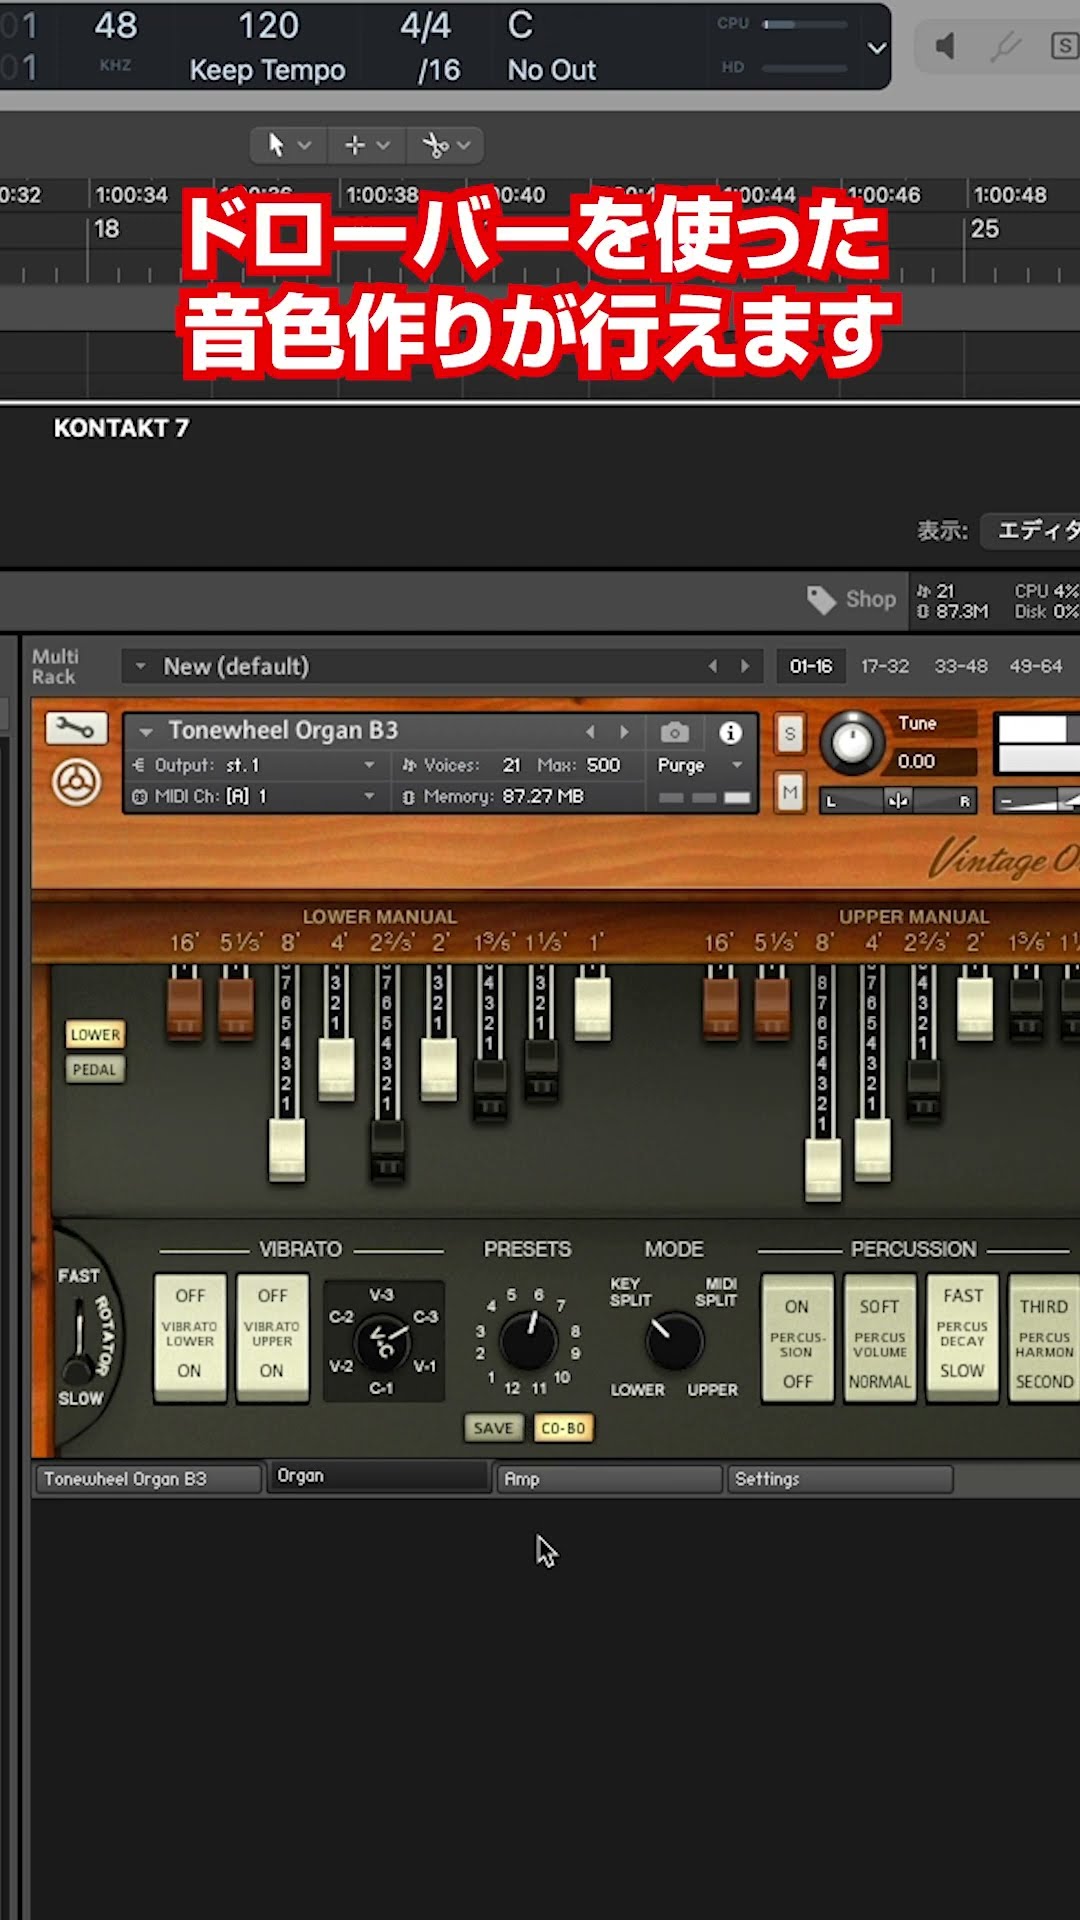This screenshot has width=1080, height=1920.
Task: Go to previous instrument with left arrow
Action: tap(590, 732)
